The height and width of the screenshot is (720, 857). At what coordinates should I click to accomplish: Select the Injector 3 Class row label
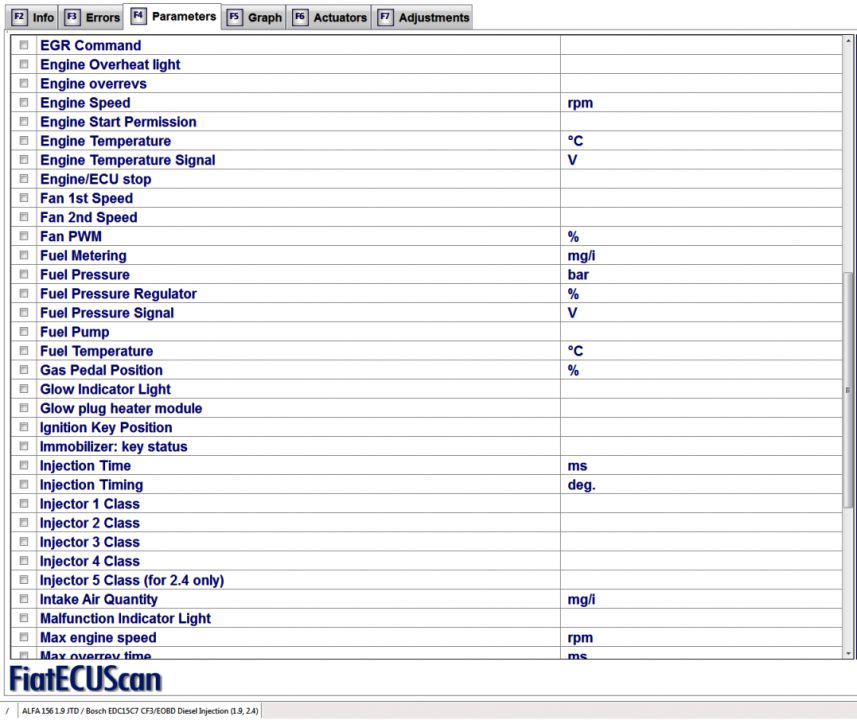(90, 542)
